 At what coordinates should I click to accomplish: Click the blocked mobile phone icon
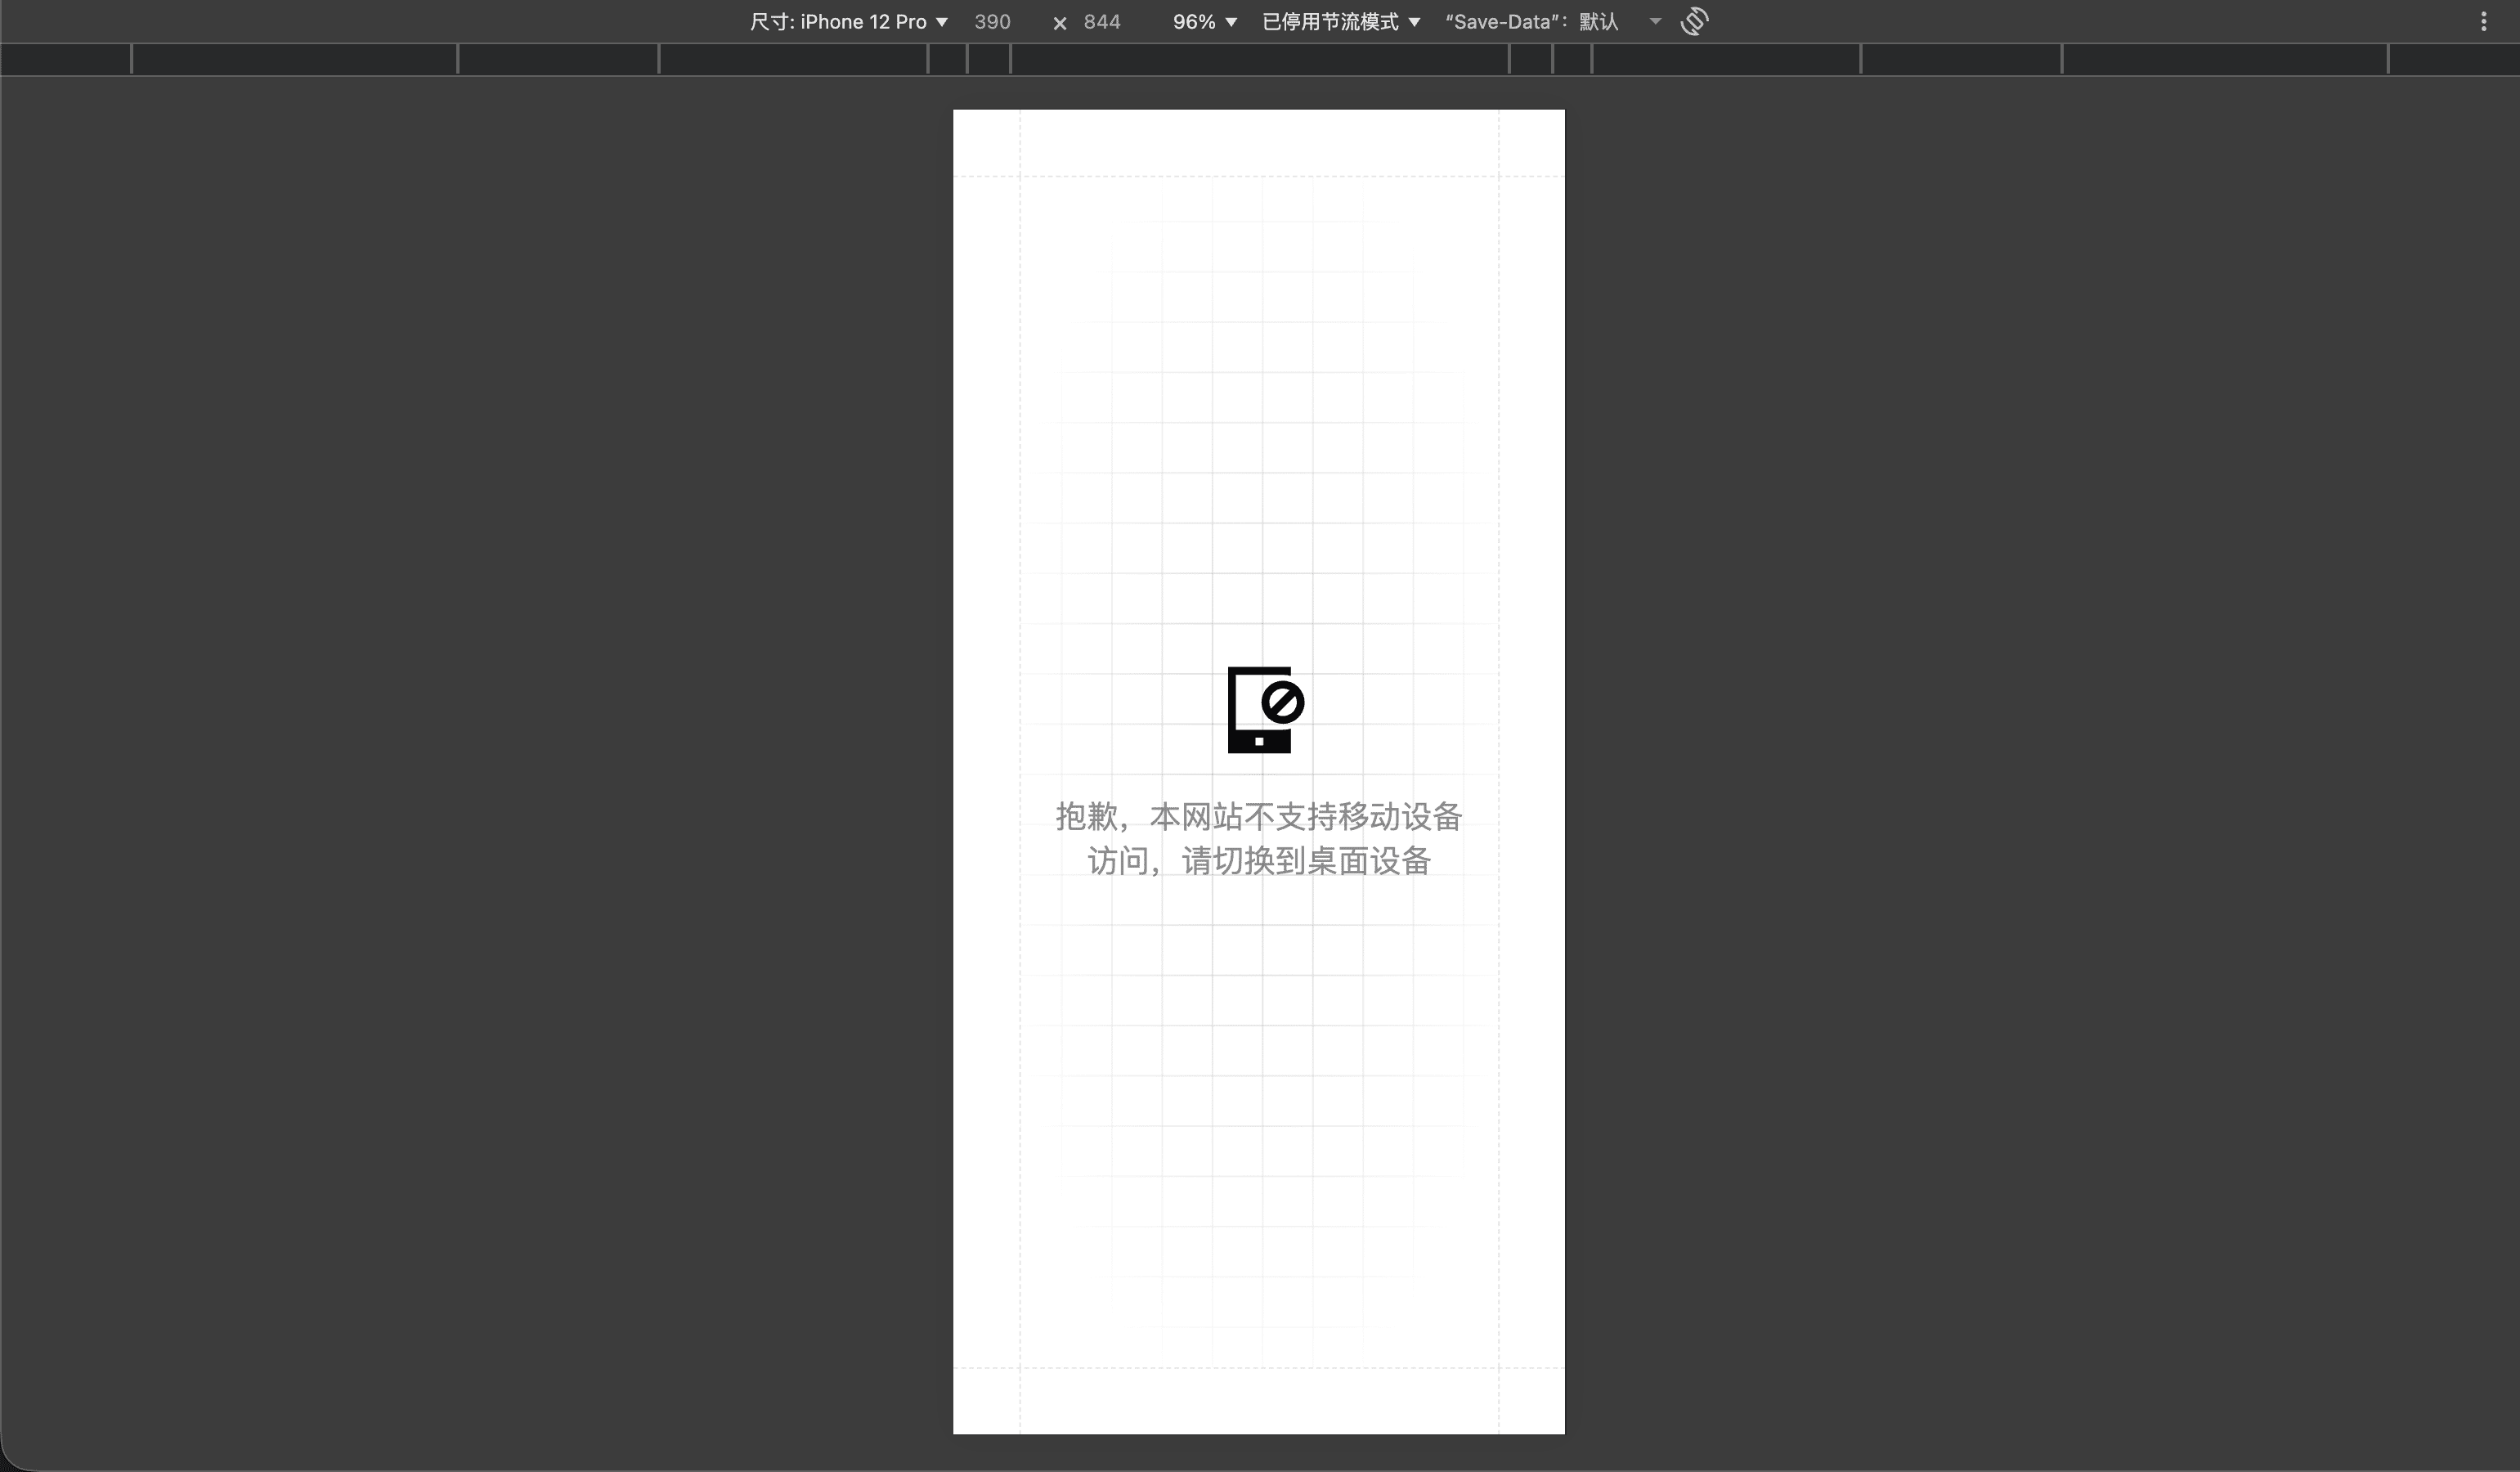point(1264,709)
